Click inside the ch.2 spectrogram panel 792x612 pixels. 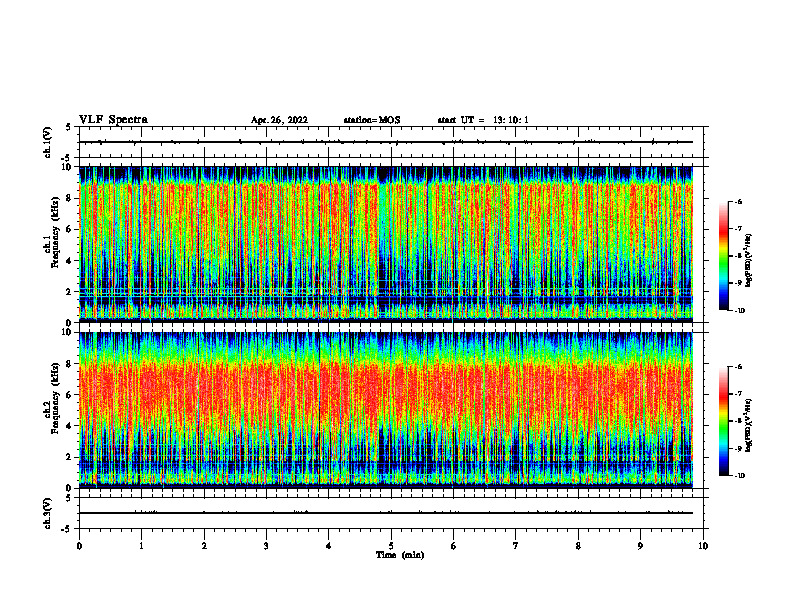coord(386,410)
